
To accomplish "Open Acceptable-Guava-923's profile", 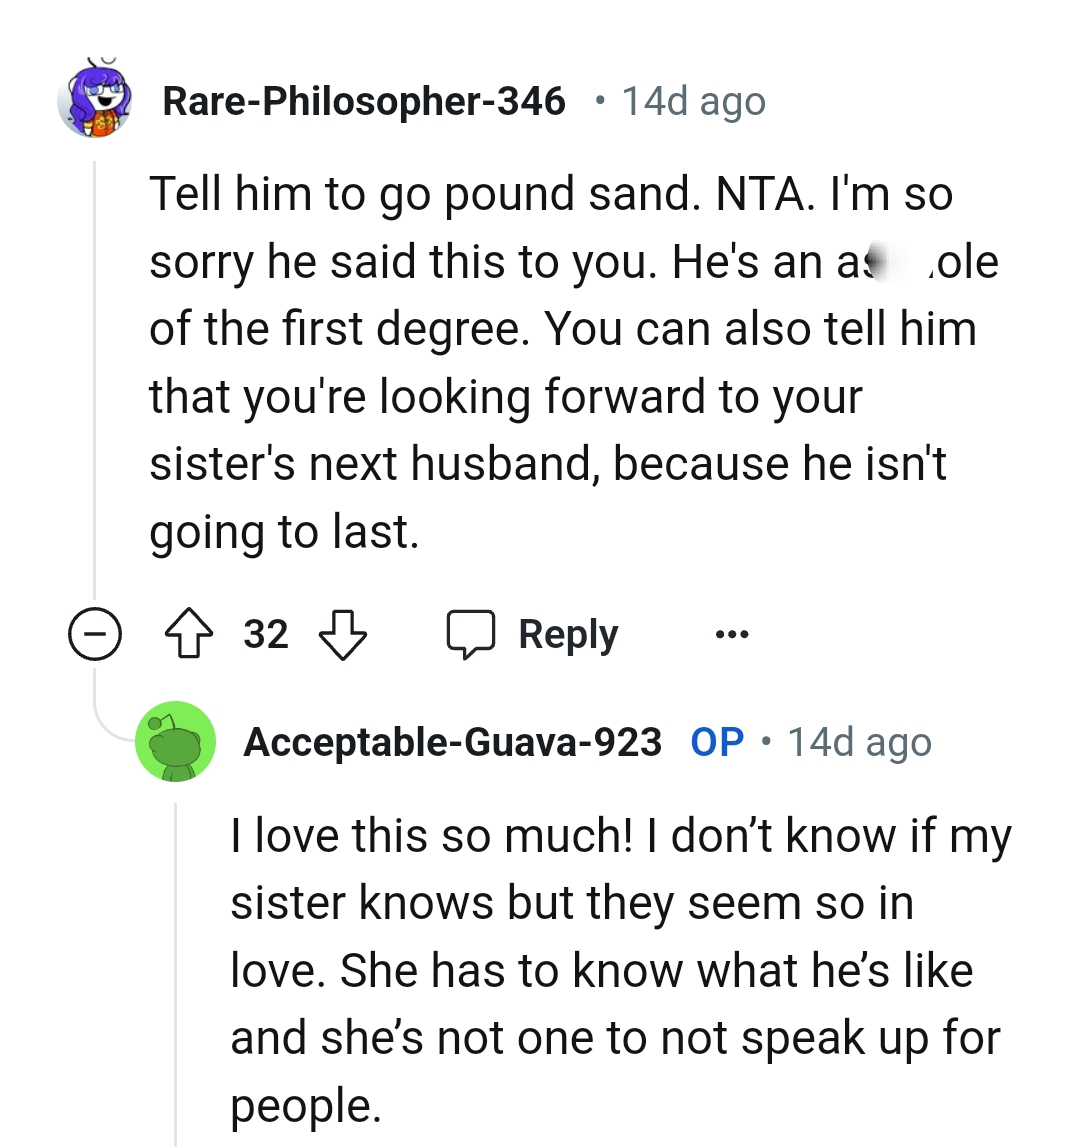I will click(x=453, y=742).
